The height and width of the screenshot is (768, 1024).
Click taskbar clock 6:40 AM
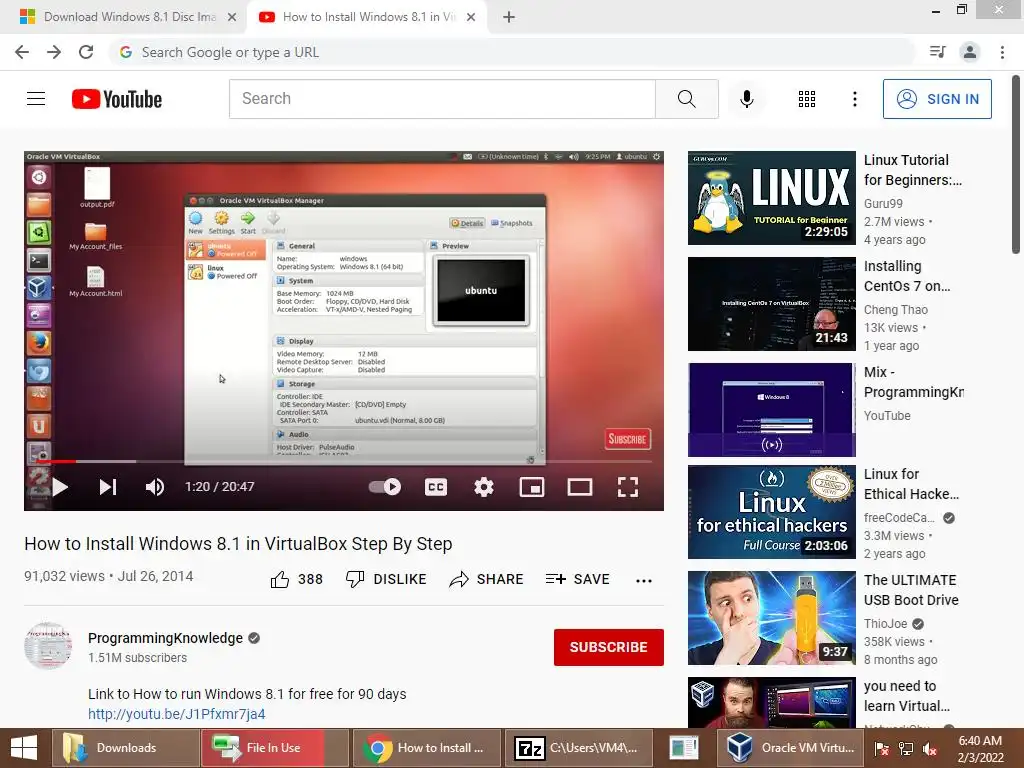(980, 741)
